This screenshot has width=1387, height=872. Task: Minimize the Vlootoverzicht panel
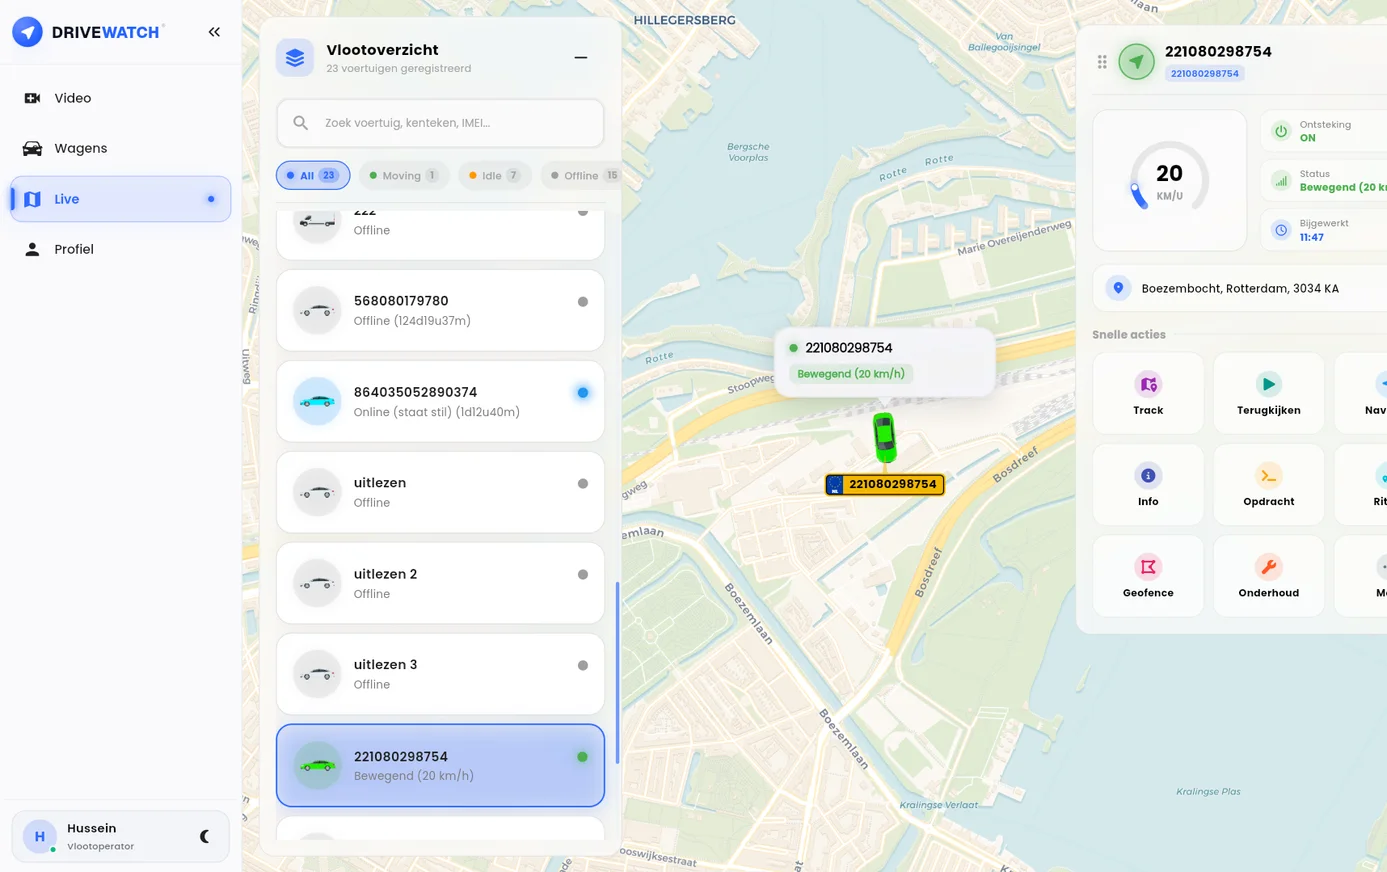[x=581, y=58]
